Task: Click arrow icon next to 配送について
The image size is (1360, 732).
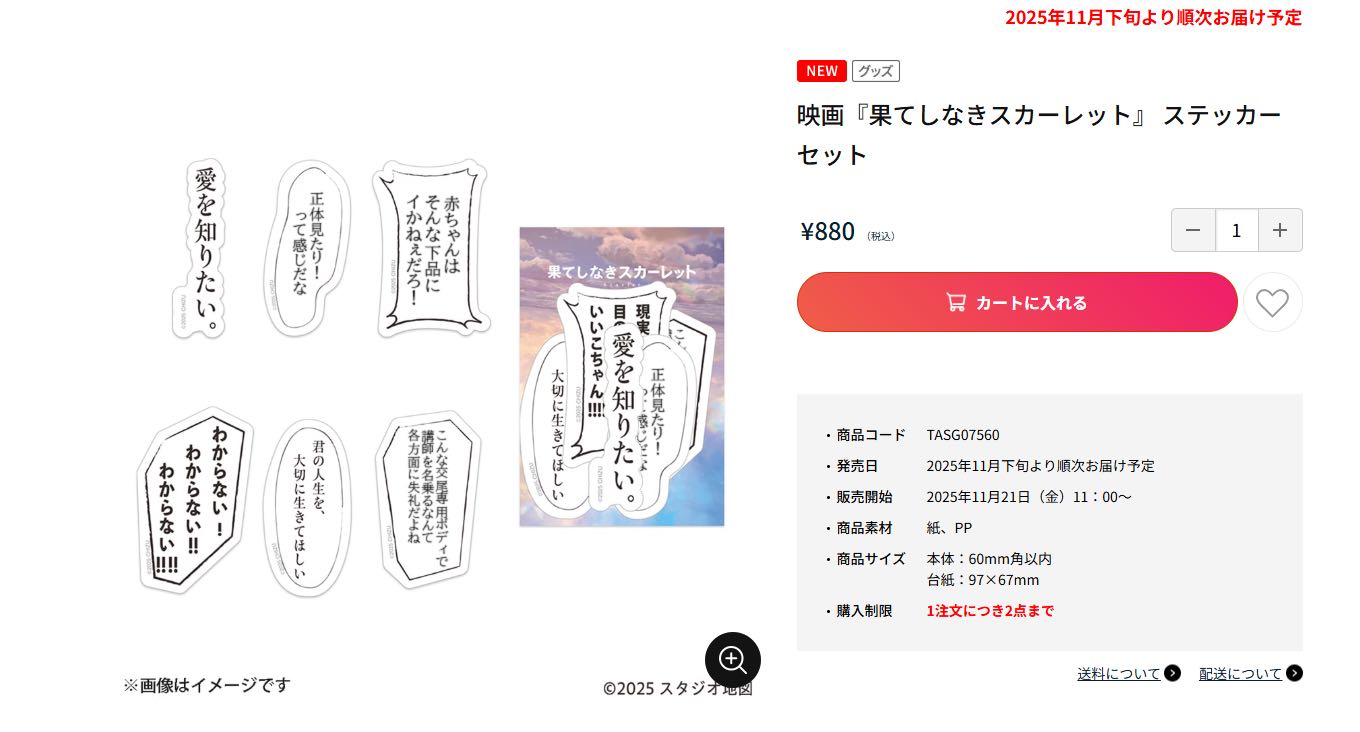Action: click(1294, 673)
